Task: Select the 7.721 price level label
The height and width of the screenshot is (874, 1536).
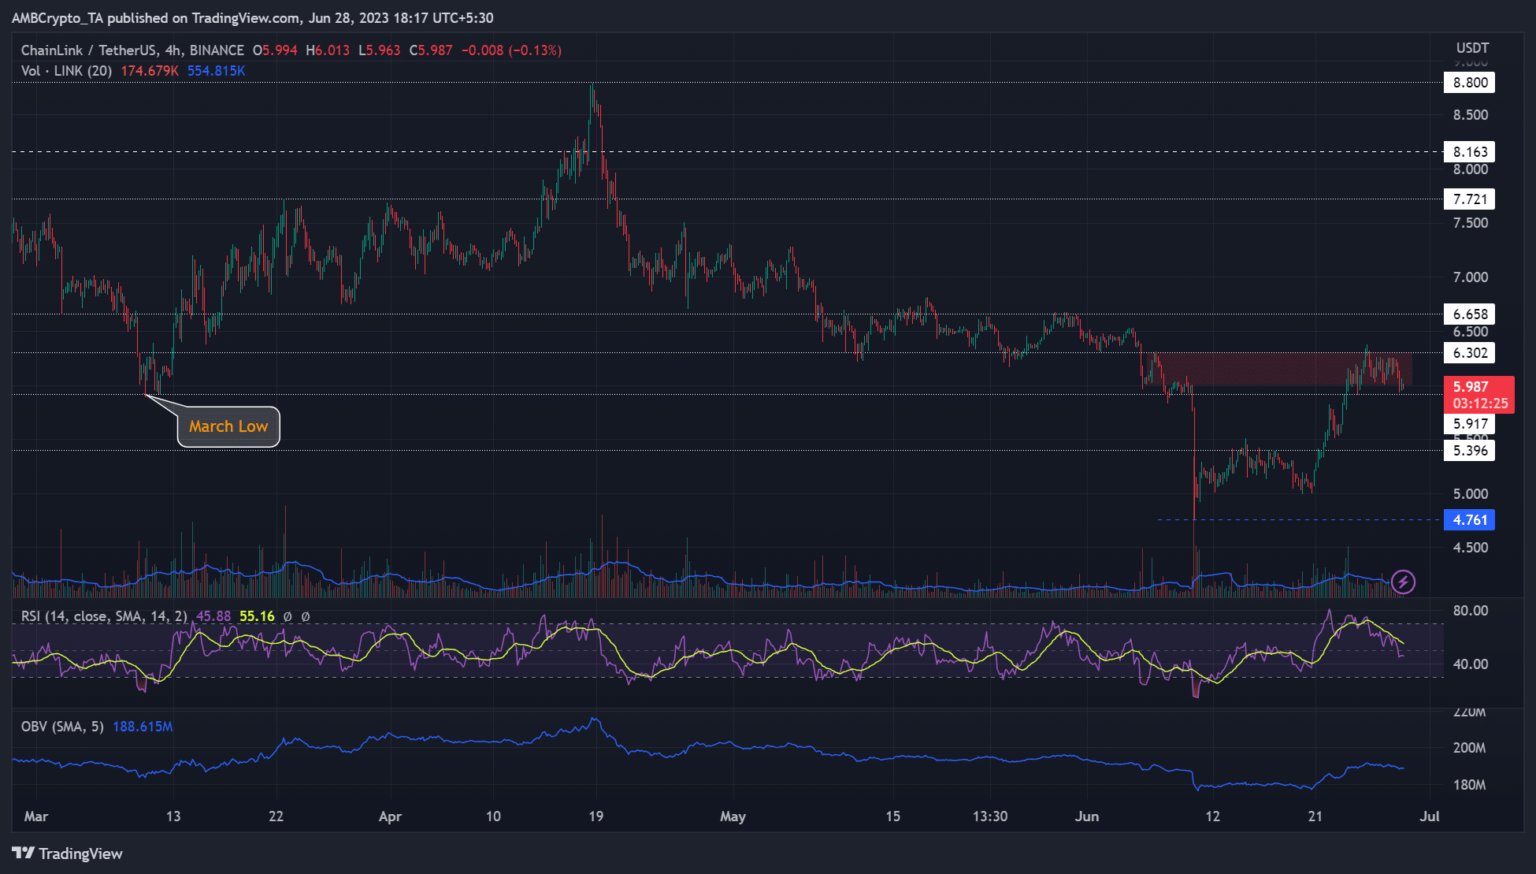Action: 1469,199
